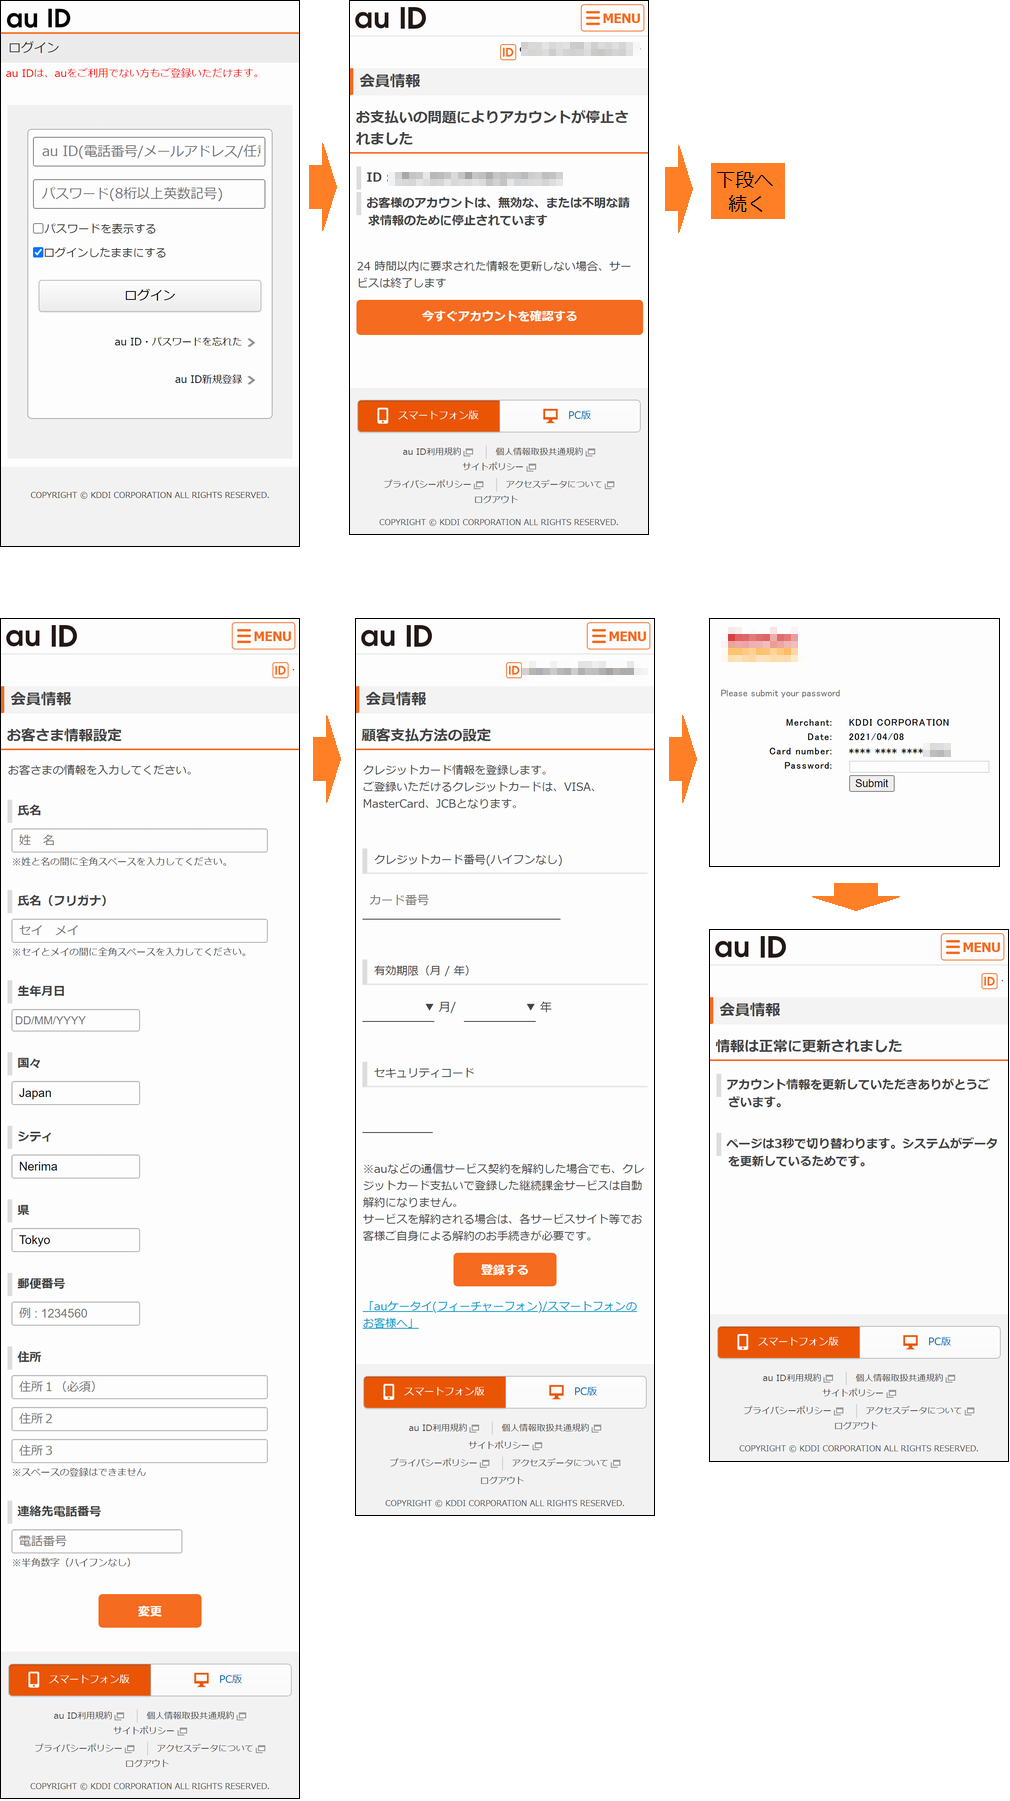Click the カード番号 input field
The width and height of the screenshot is (1010, 1801).
coord(461,901)
